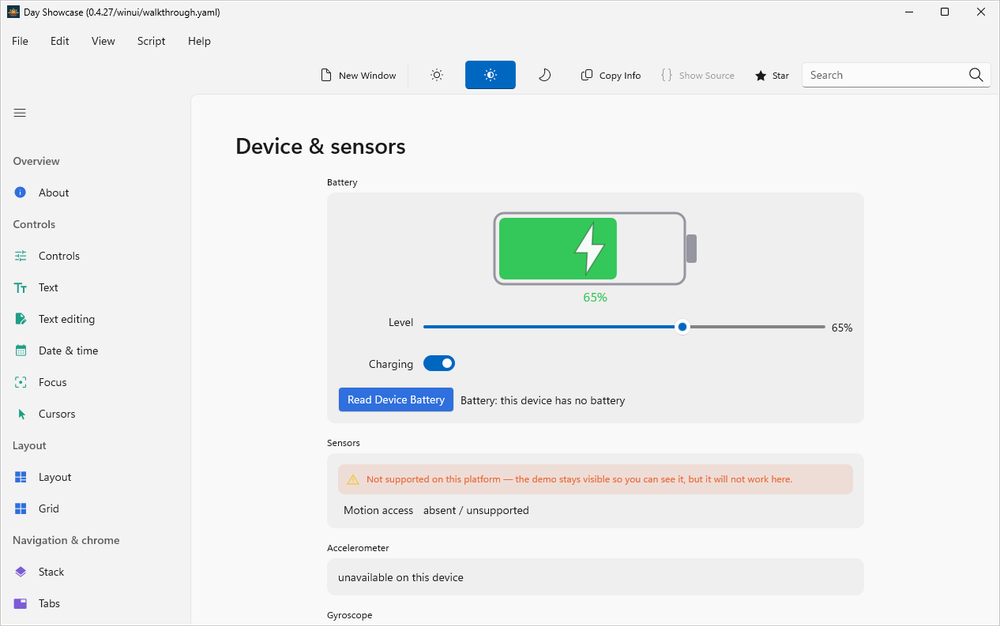
Task: Click the search magnifier icon
Action: tap(975, 75)
